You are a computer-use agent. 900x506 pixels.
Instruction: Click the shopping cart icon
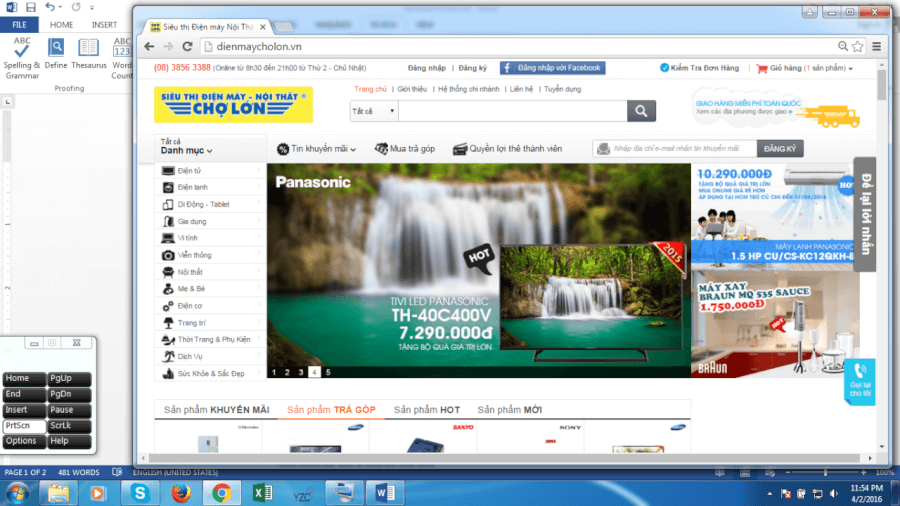pyautogui.click(x=762, y=68)
